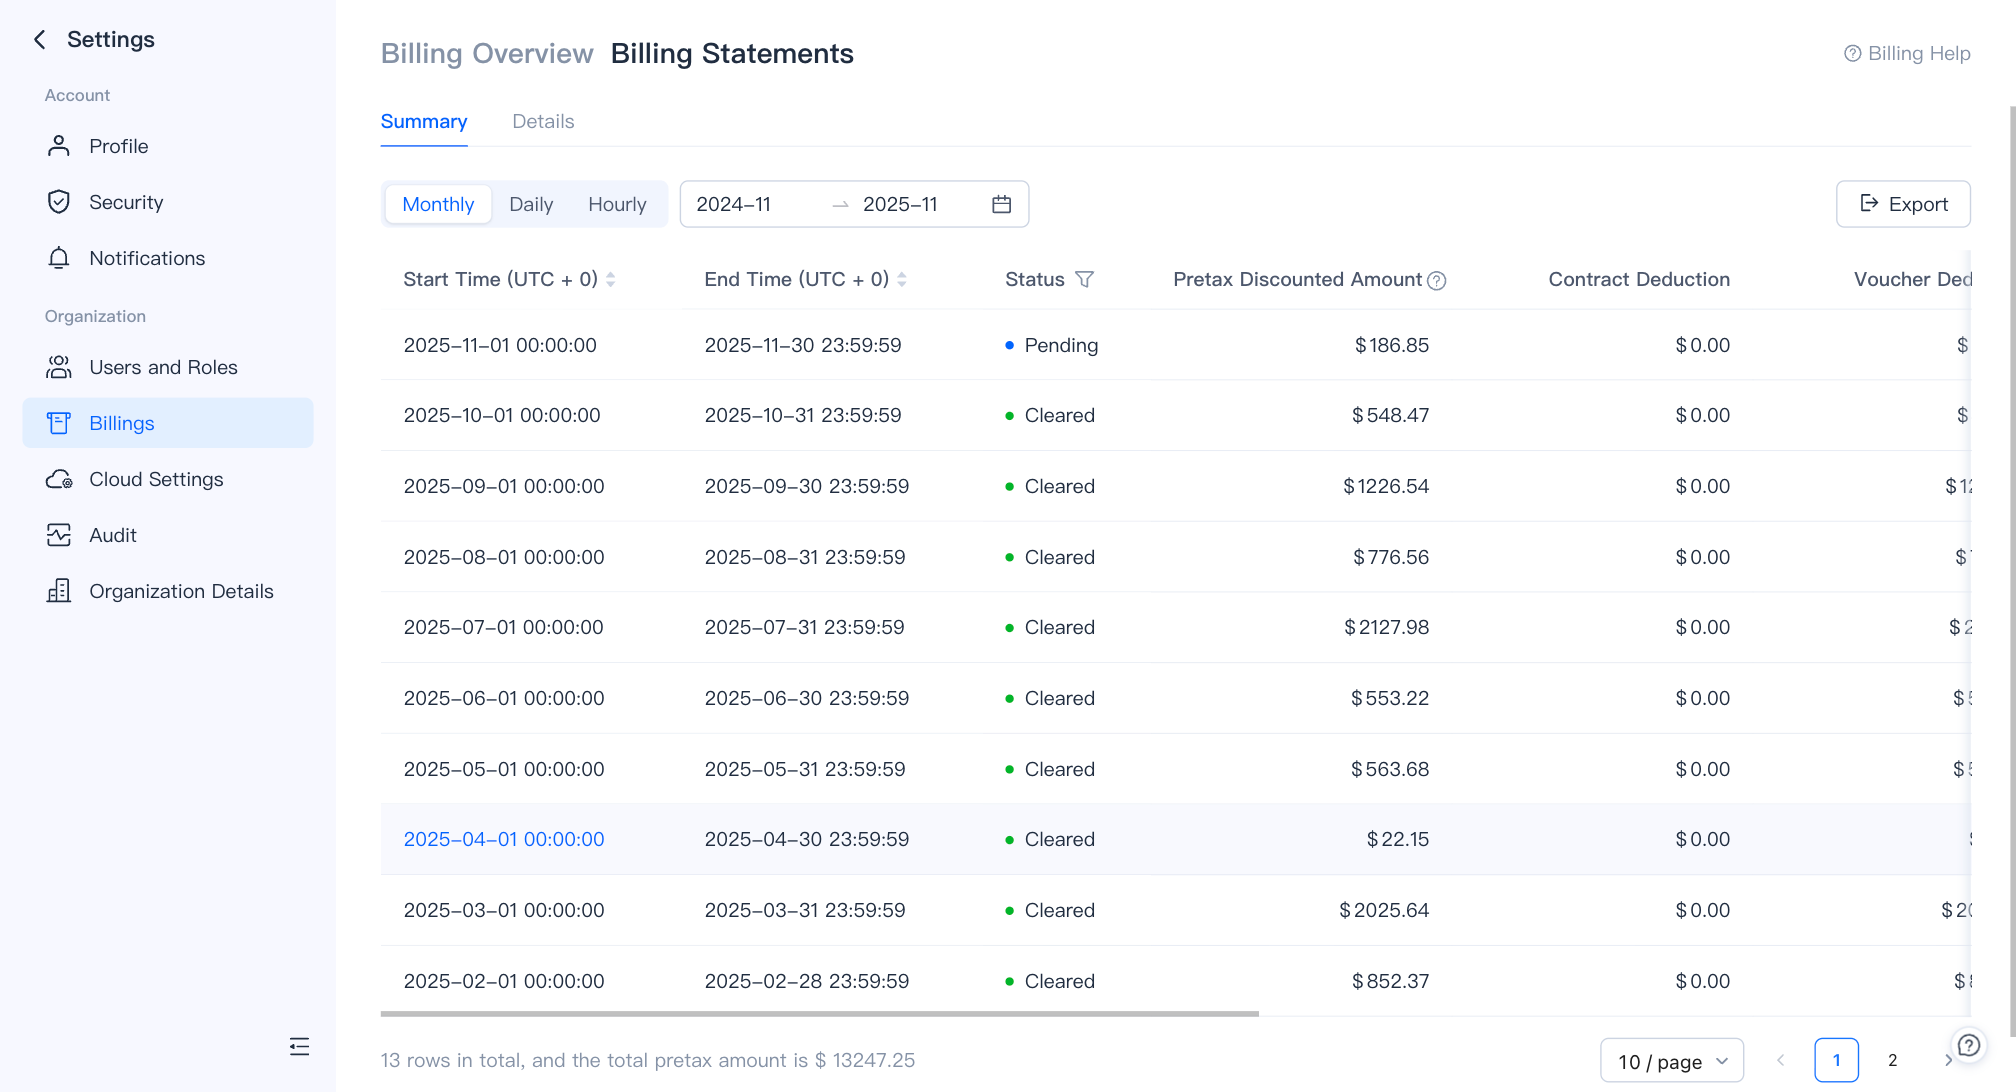Collapse the sidebar with the bottom-left control
The width and height of the screenshot is (2016, 1092).
pyautogui.click(x=299, y=1046)
